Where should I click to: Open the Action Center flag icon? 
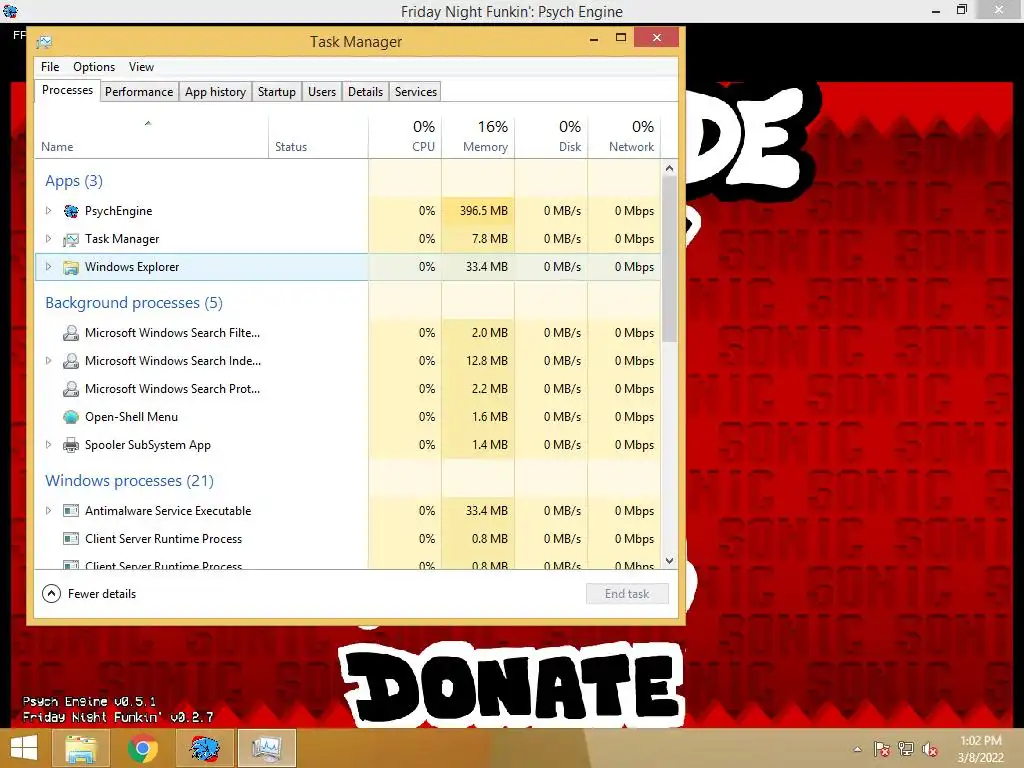point(881,749)
